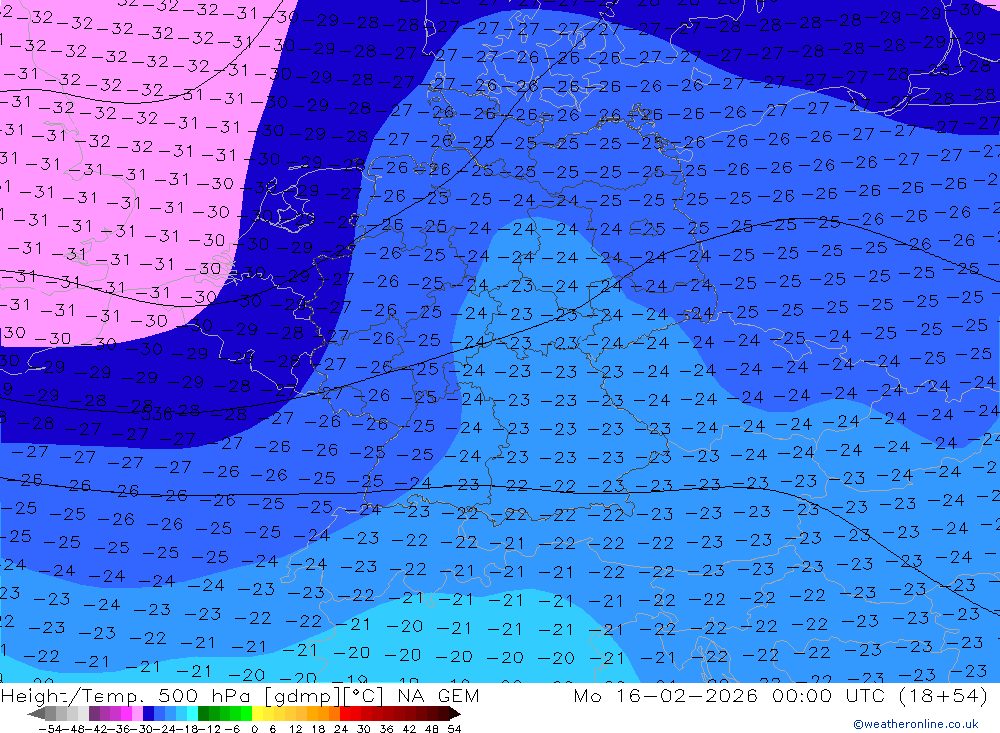Click the right arrow end of color scale
The width and height of the screenshot is (1000, 733).
[455, 714]
